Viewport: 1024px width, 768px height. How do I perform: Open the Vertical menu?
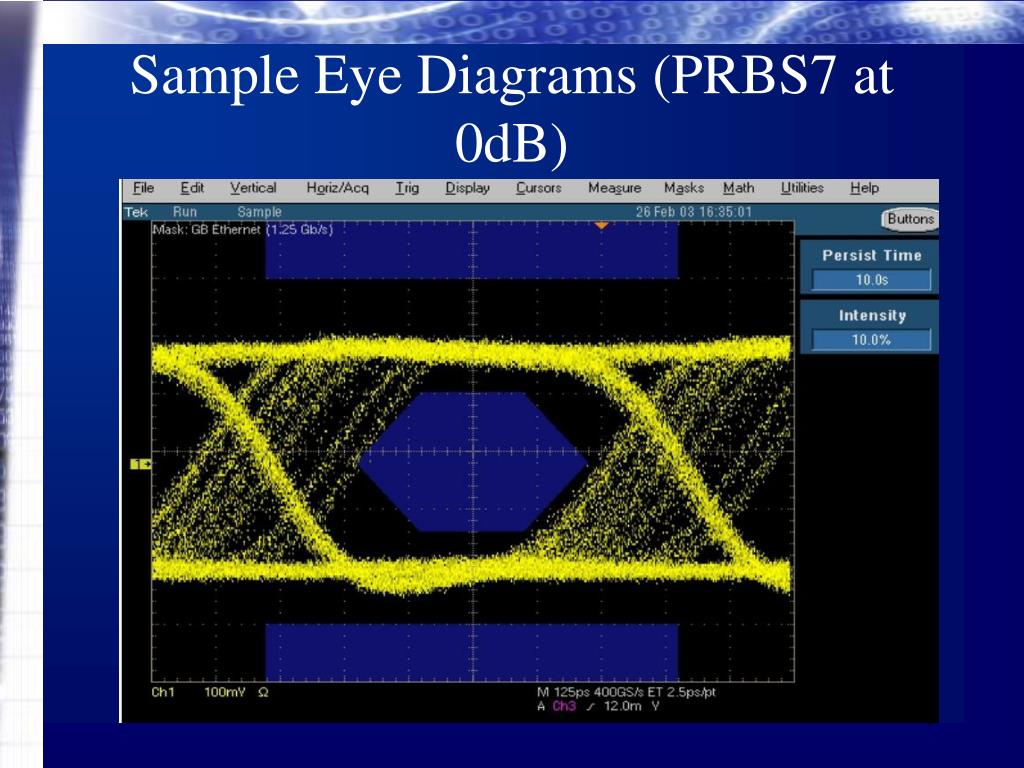[253, 188]
